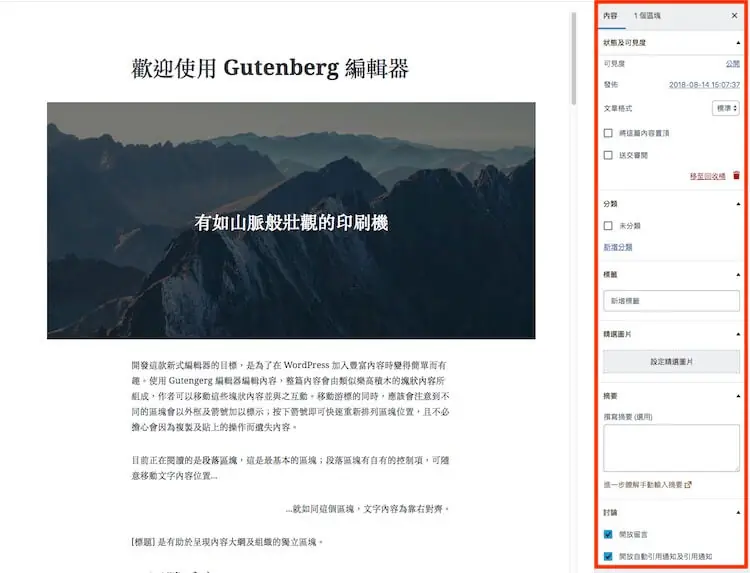Viewport: 750px width, 573px height.
Task: Collapse the 分類 section arrow
Action: pos(738,204)
